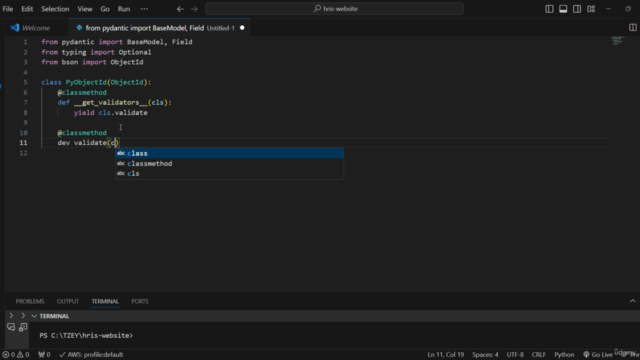
Task: Switch to the Welcome tab
Action: [x=36, y=28]
